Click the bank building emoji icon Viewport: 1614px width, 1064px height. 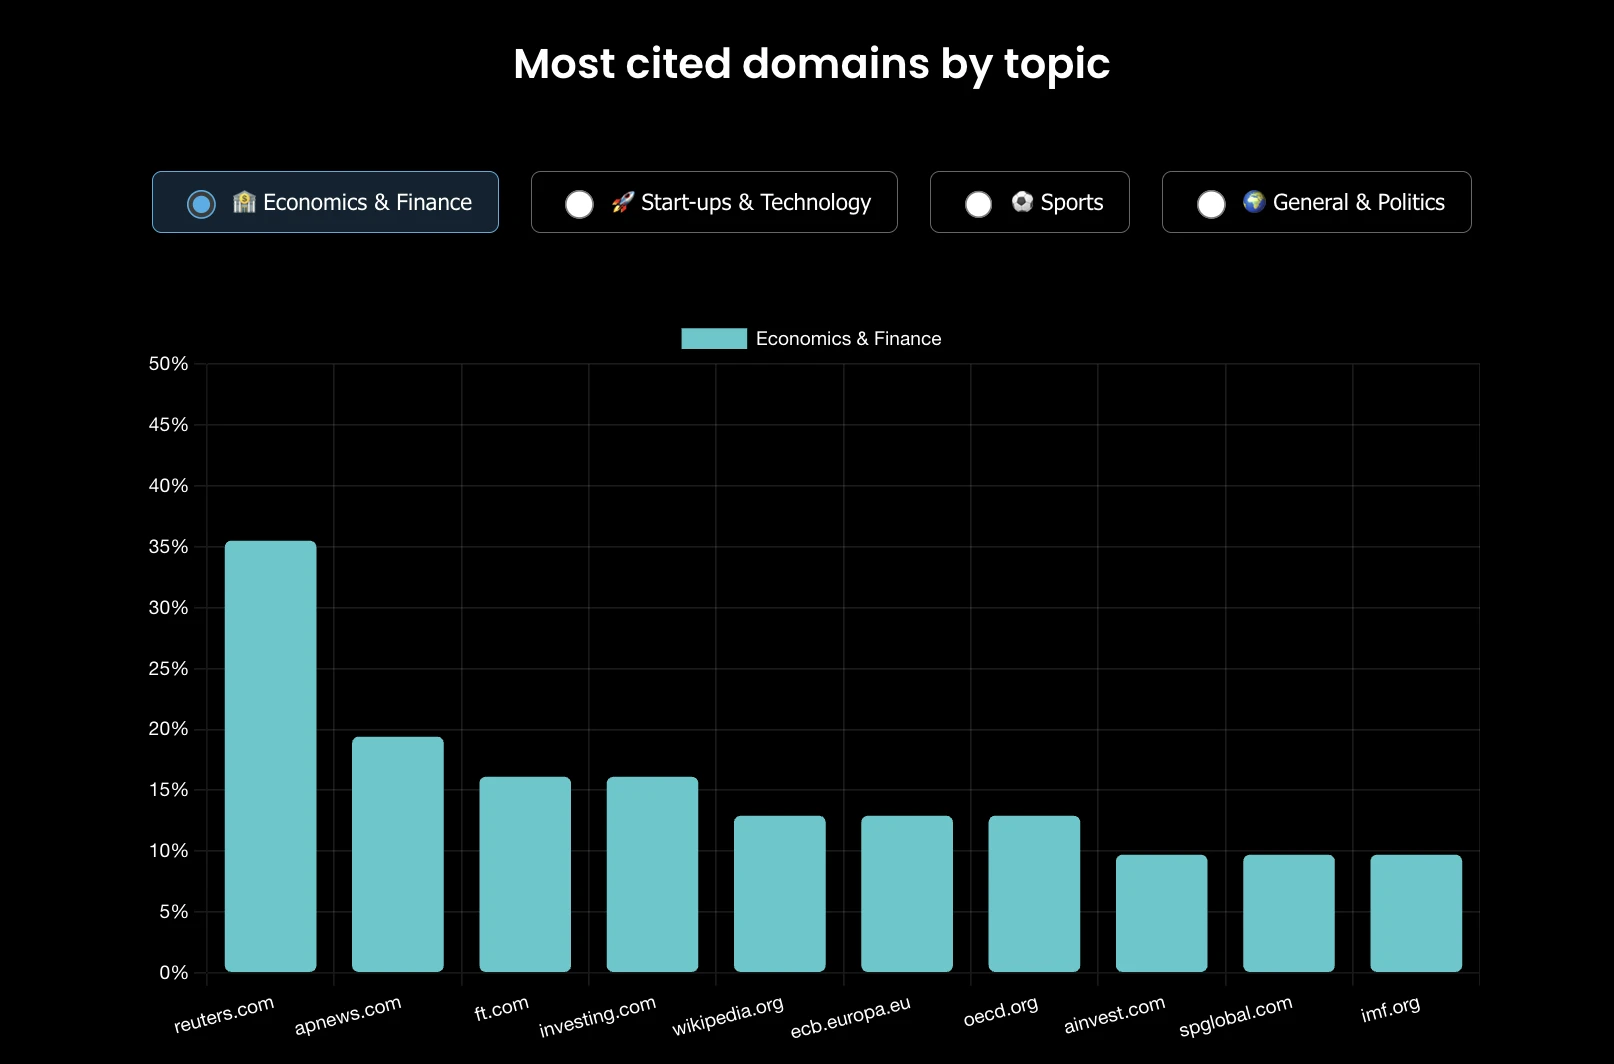244,202
